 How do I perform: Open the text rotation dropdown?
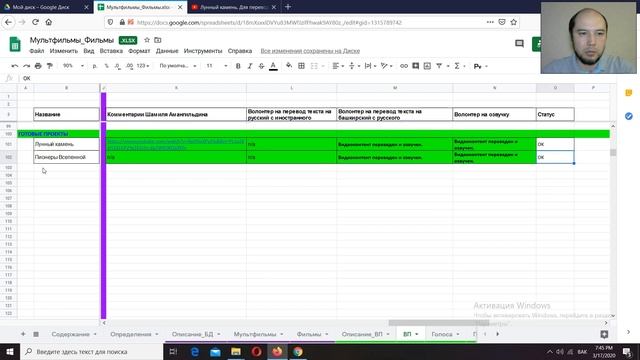(387, 66)
